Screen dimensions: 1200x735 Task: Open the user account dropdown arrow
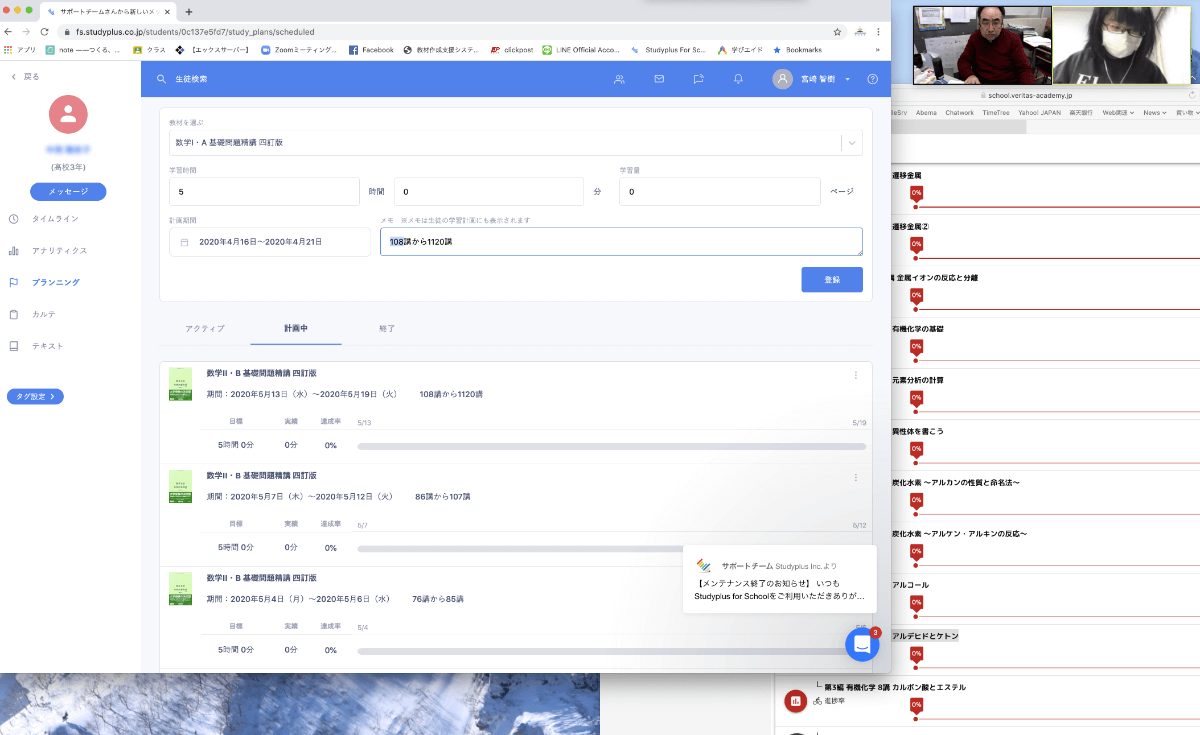click(847, 79)
